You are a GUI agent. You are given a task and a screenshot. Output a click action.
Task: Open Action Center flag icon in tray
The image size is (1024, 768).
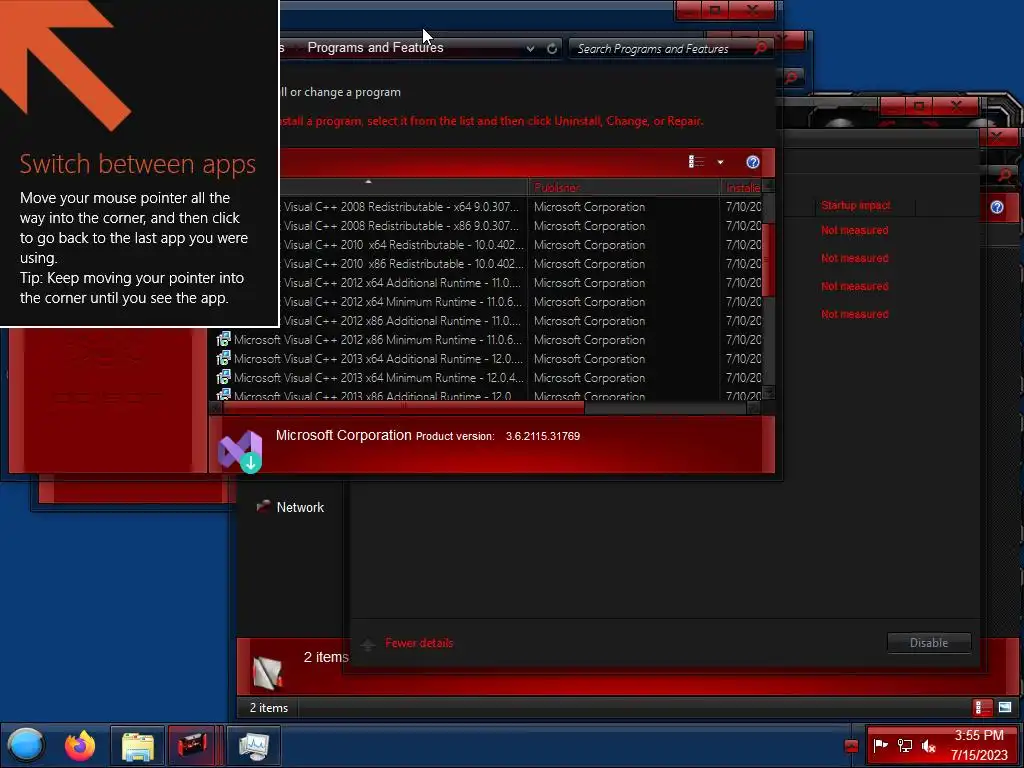click(880, 745)
